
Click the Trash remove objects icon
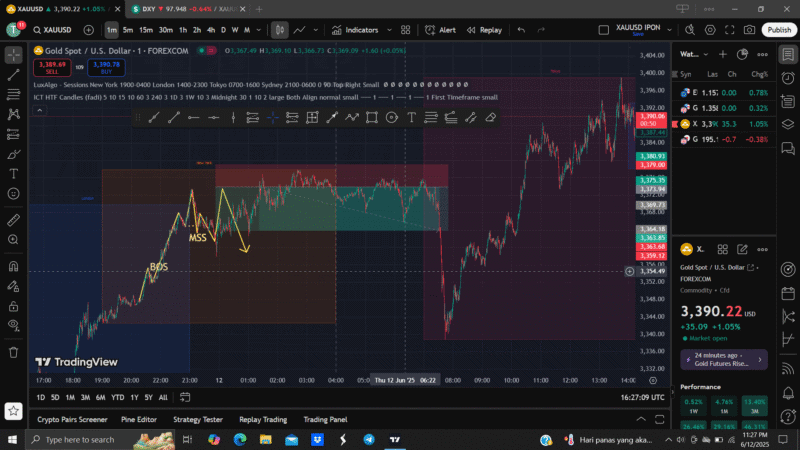pos(14,352)
